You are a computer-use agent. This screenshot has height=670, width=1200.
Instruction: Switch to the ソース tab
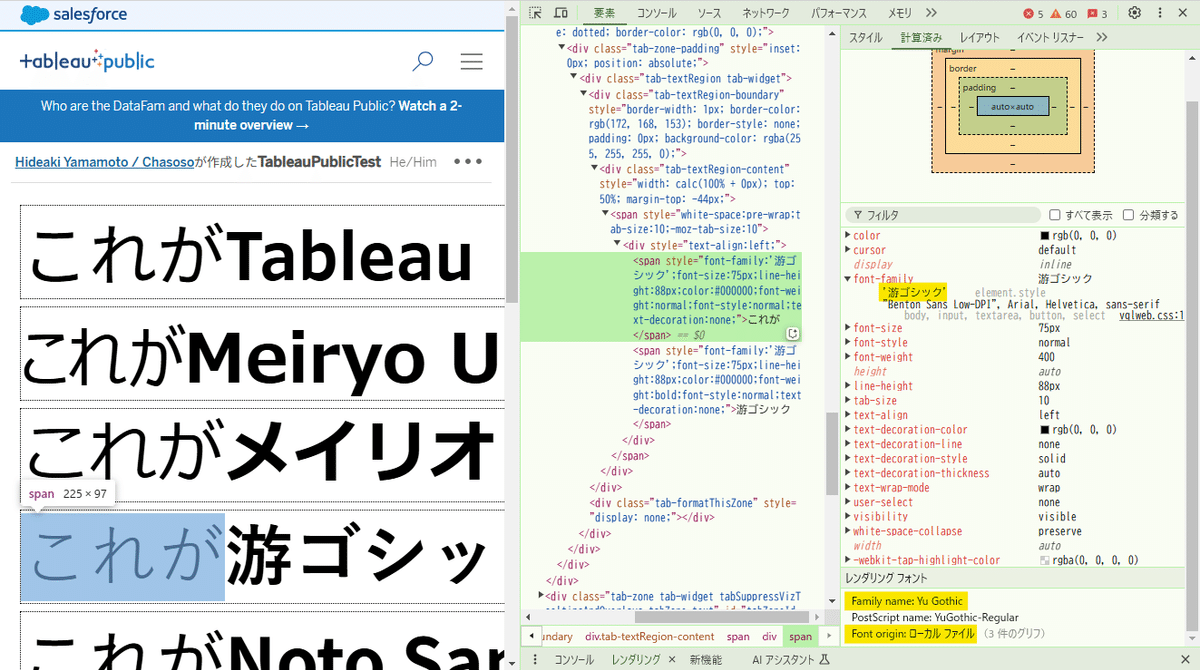(x=709, y=13)
